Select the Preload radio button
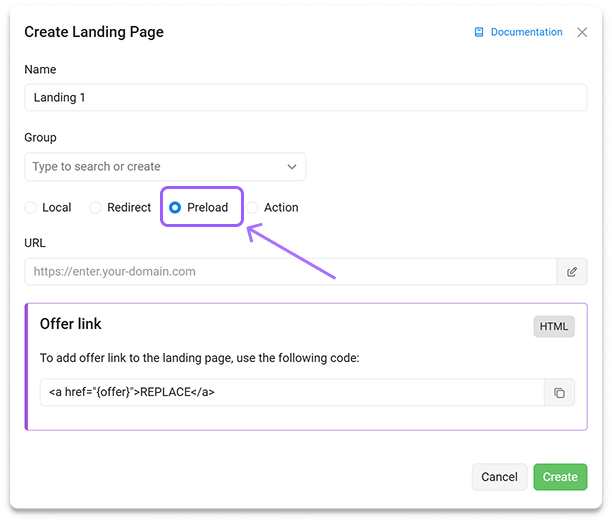 click(x=176, y=208)
